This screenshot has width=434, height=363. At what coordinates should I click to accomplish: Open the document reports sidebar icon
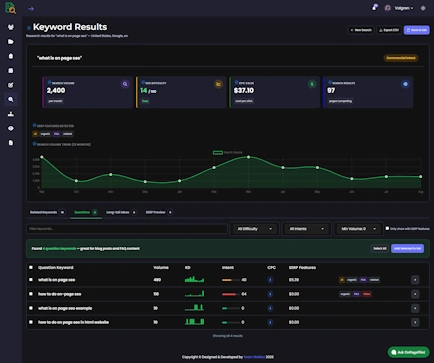[11, 143]
